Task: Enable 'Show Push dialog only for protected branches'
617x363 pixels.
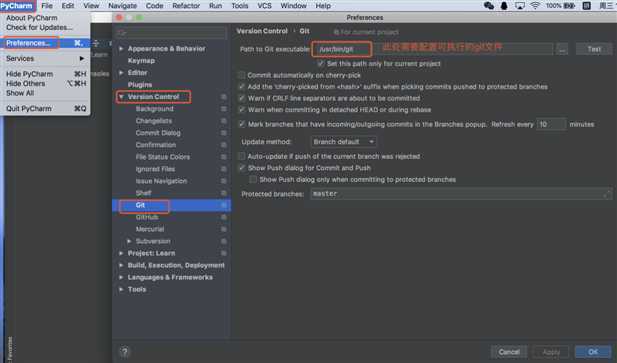Action: tap(253, 179)
